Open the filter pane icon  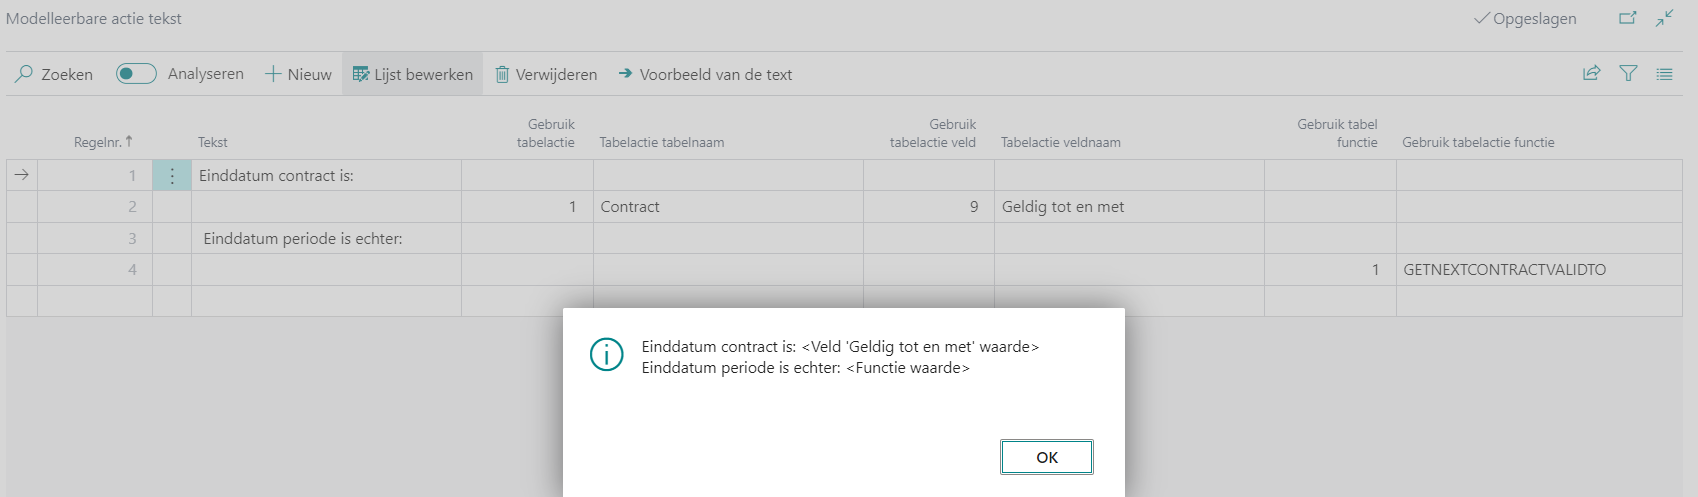[1628, 73]
